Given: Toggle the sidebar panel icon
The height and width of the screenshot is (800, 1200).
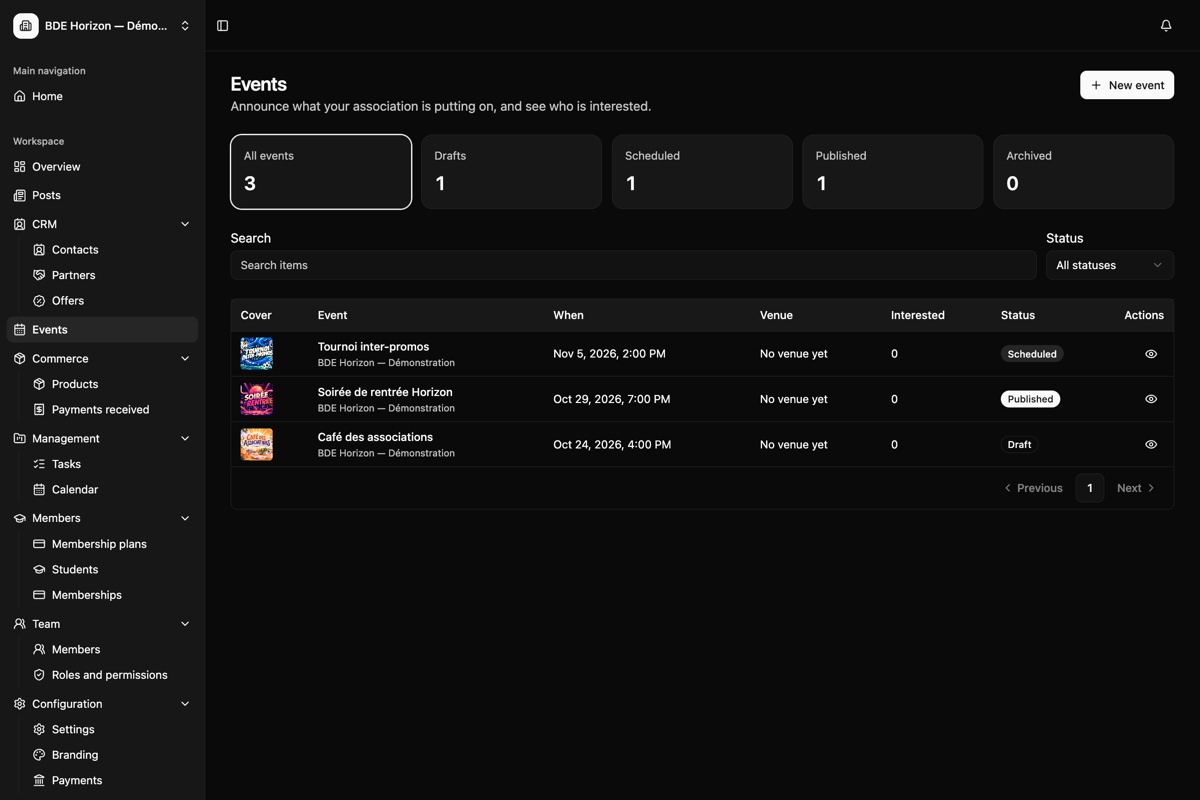Looking at the screenshot, I should click(x=223, y=25).
